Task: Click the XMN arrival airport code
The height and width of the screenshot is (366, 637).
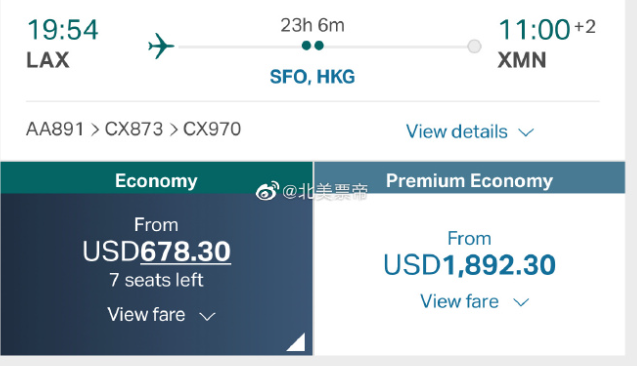Action: click(522, 61)
